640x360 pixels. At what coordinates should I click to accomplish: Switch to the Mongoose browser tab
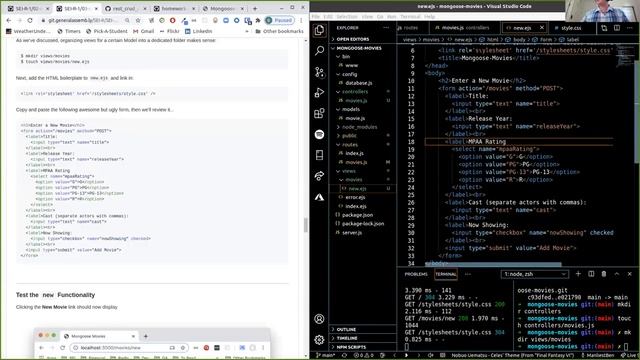click(223, 9)
